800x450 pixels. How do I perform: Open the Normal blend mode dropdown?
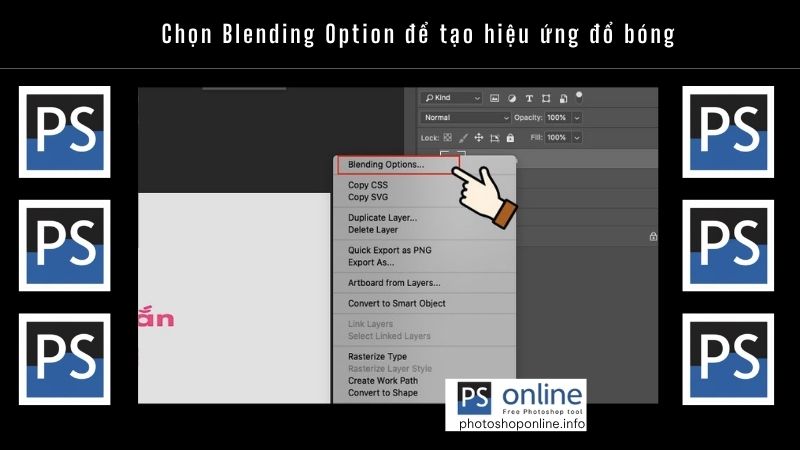pyautogui.click(x=465, y=117)
